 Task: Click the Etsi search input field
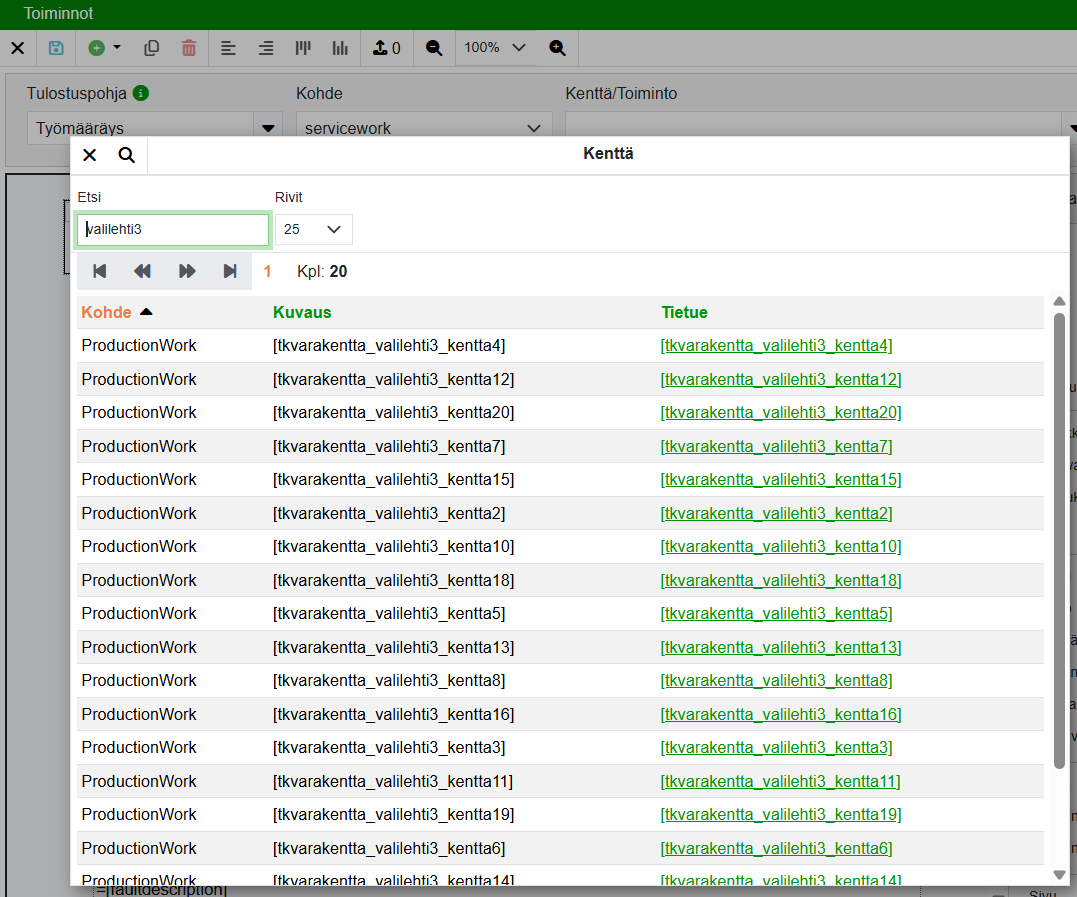point(173,229)
